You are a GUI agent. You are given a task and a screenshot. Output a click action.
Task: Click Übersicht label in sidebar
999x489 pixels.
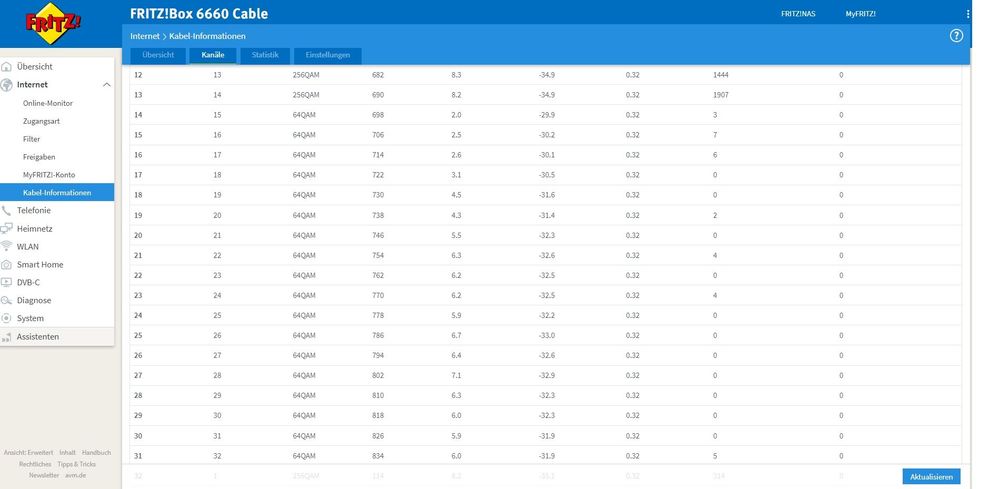(x=34, y=67)
